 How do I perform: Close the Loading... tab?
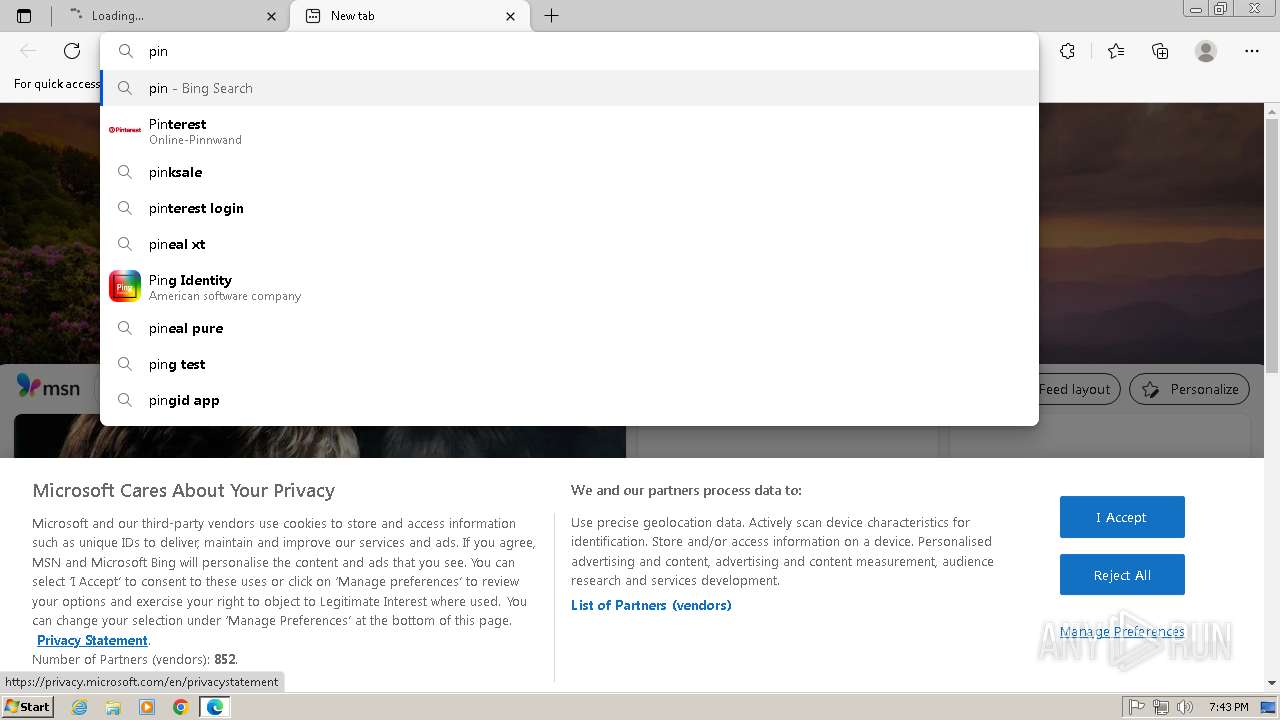272,16
